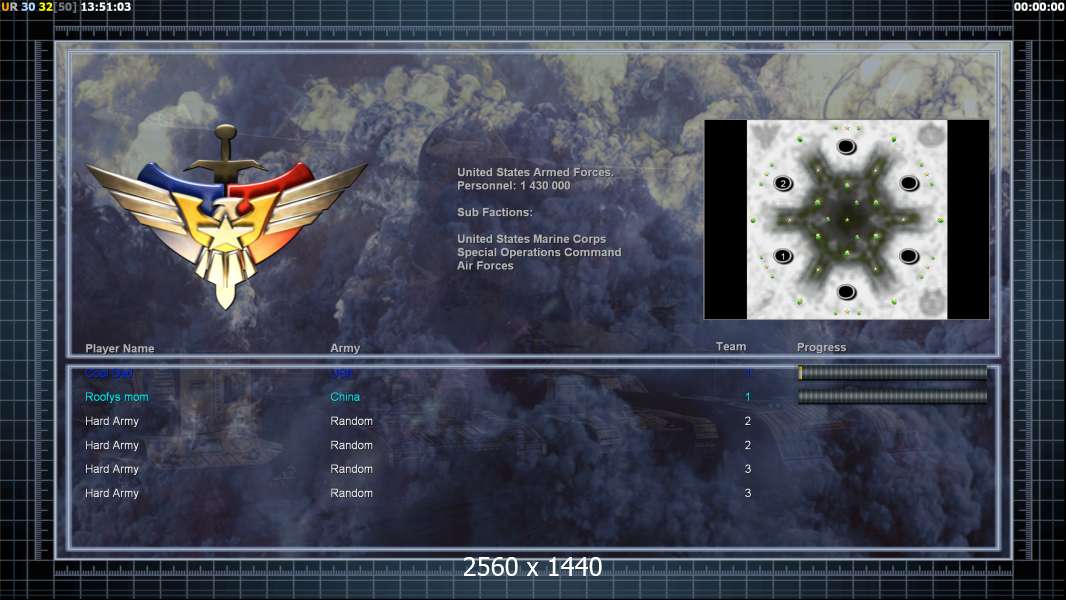Click the Sub Factions: label
The width and height of the screenshot is (1066, 600).
(x=495, y=212)
